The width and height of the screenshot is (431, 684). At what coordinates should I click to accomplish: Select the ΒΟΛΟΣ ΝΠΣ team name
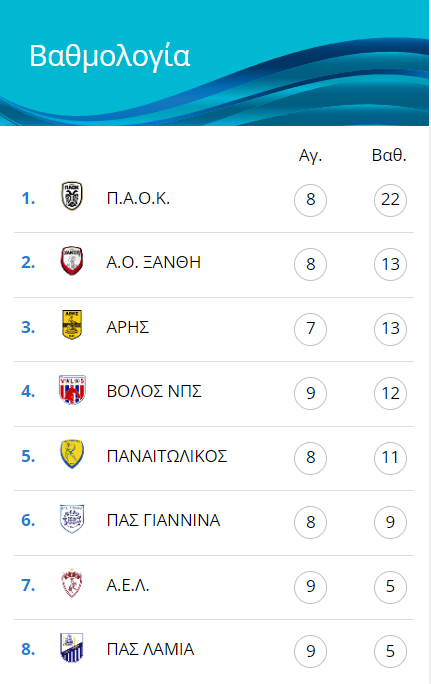coord(154,391)
